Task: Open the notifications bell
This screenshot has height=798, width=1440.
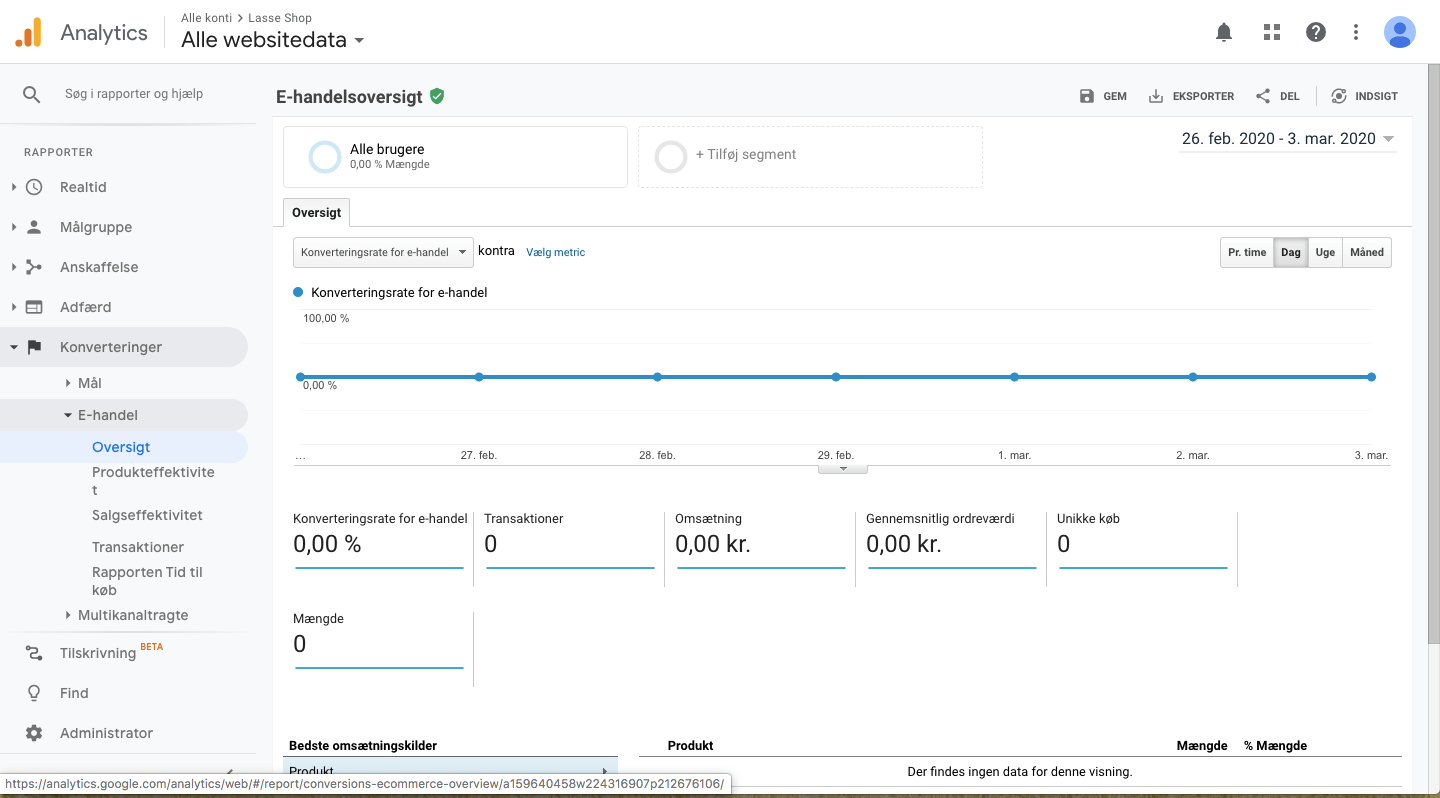Action: (1224, 32)
